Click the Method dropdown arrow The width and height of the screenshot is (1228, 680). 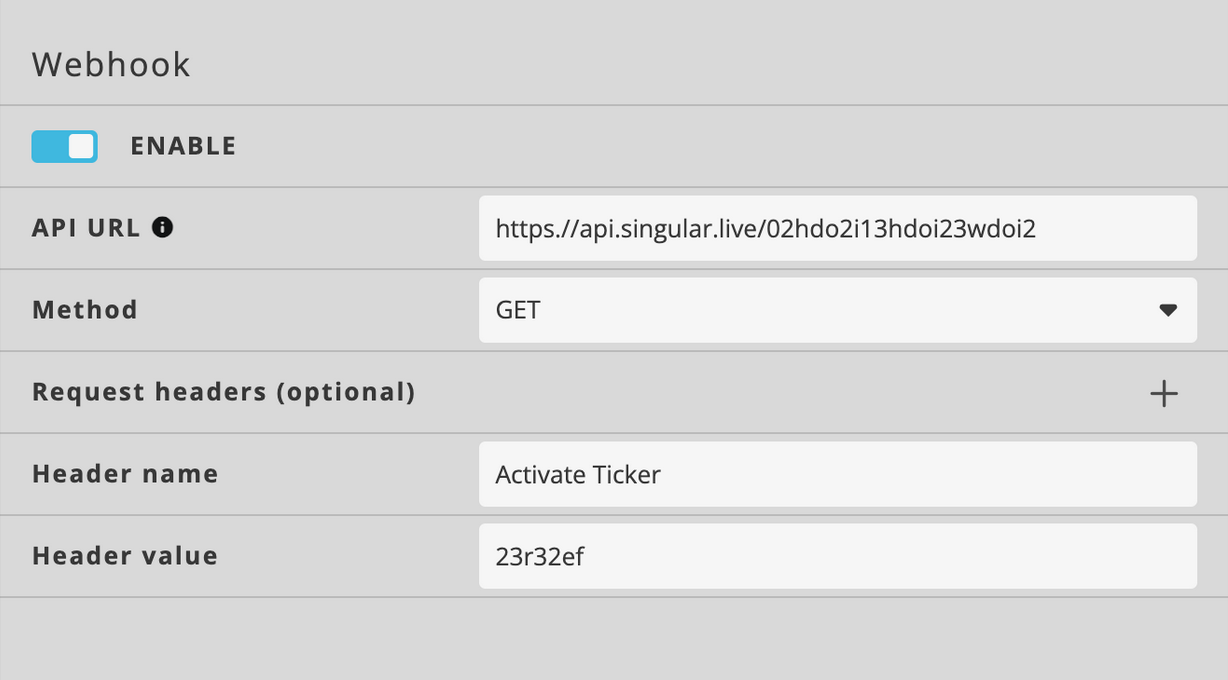(1167, 310)
